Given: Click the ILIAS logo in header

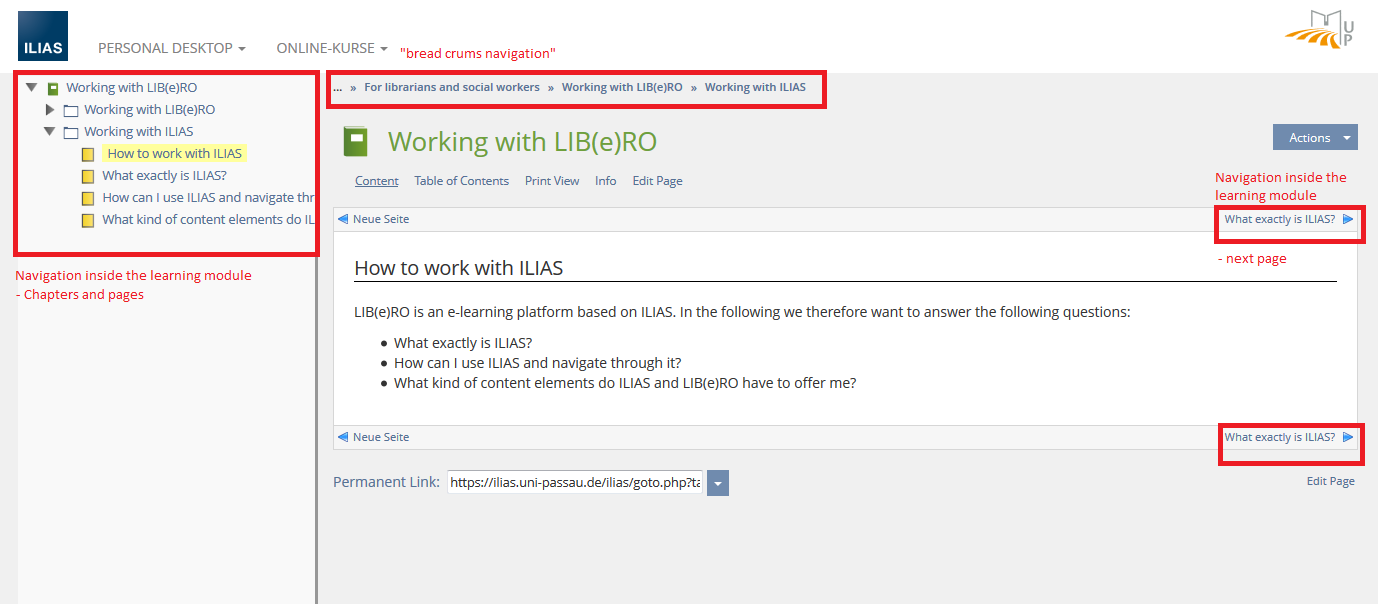Looking at the screenshot, I should coord(43,36).
